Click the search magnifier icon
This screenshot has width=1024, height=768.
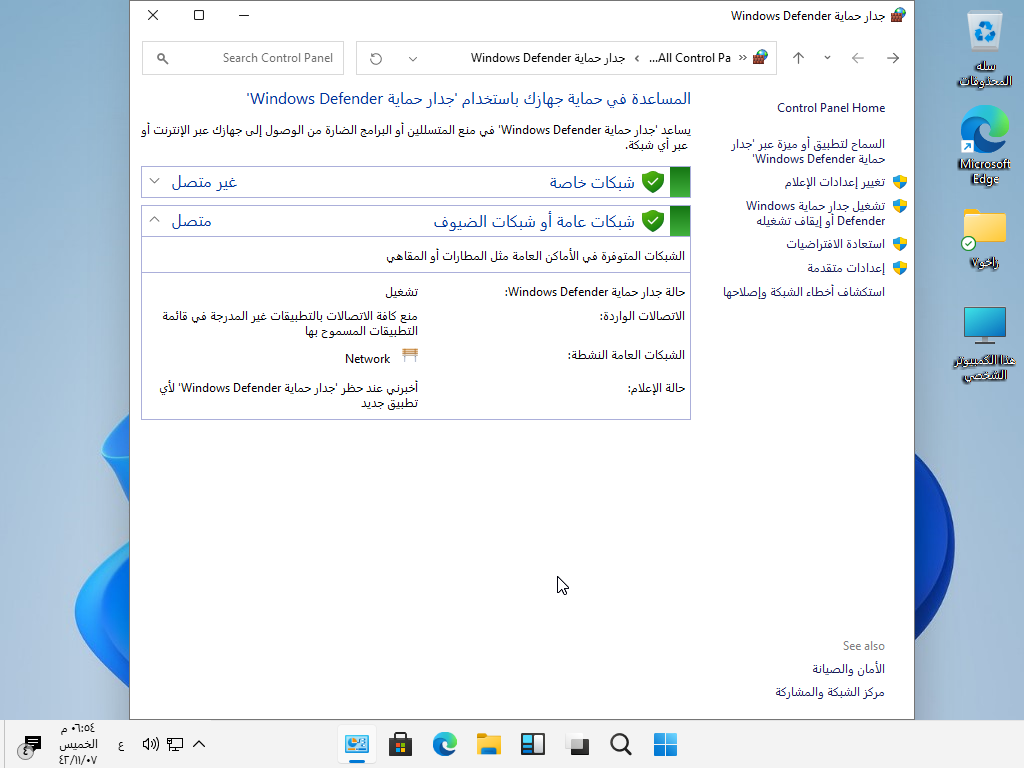coord(163,59)
